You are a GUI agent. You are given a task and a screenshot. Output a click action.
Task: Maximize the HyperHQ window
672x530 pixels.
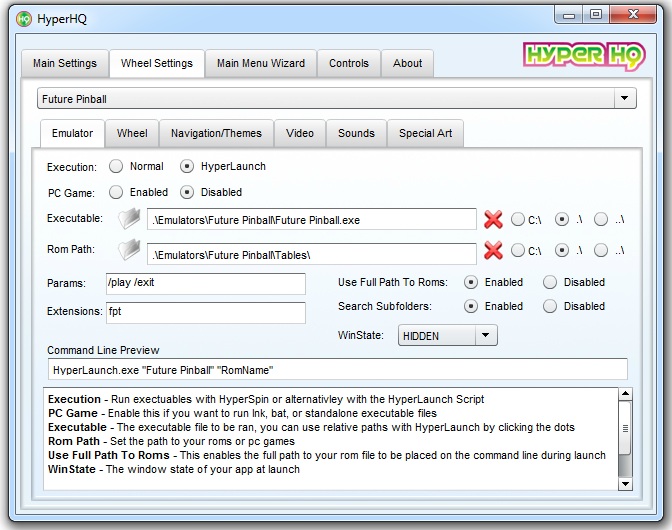point(596,15)
